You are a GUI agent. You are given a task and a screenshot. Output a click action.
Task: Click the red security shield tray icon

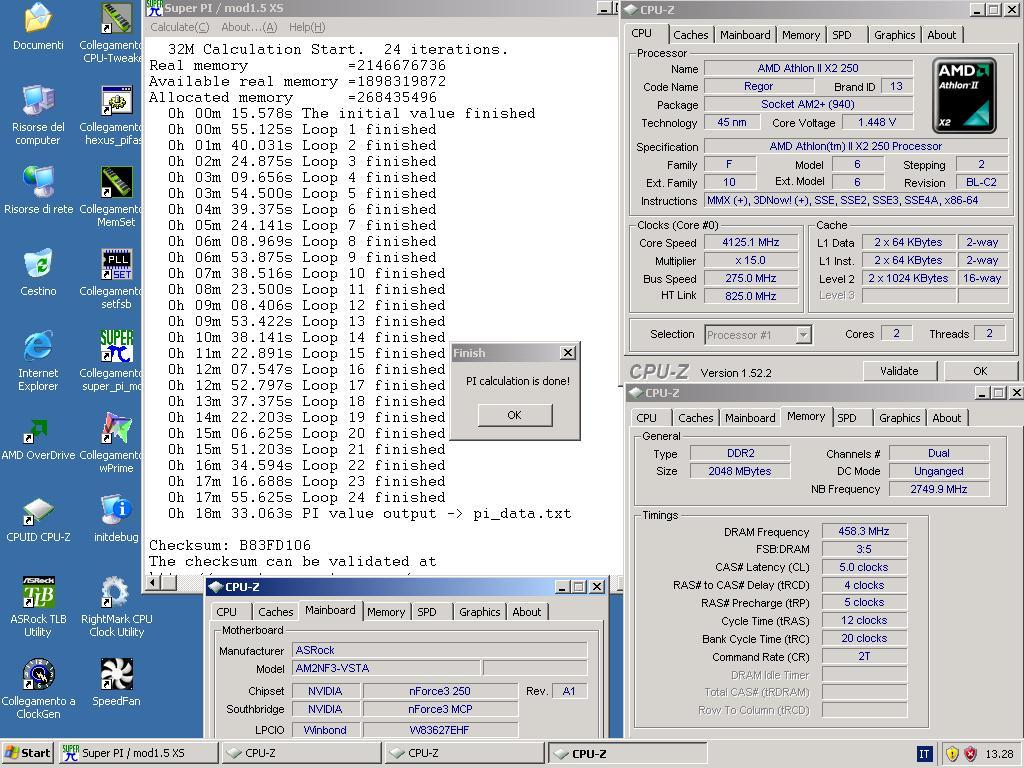coord(971,754)
